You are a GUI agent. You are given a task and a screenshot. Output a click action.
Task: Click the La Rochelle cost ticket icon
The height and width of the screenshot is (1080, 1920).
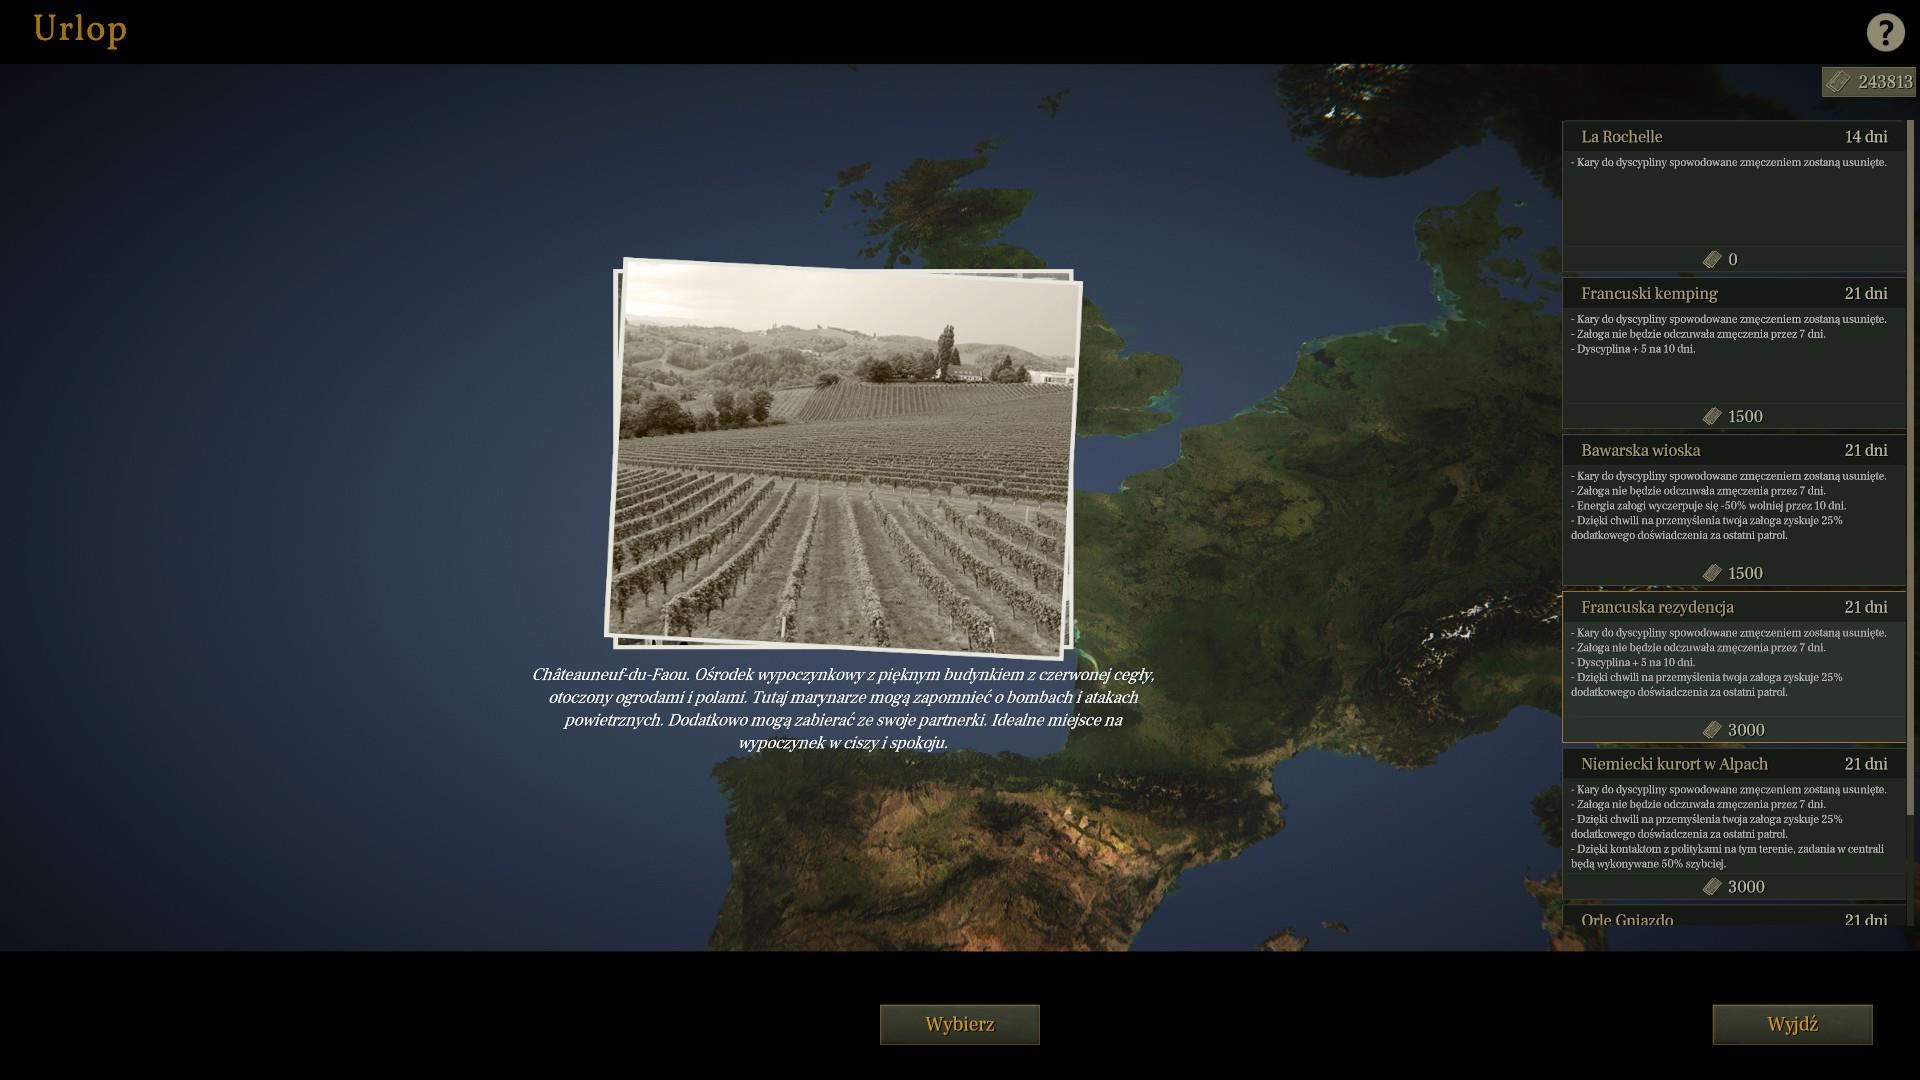tap(1712, 260)
